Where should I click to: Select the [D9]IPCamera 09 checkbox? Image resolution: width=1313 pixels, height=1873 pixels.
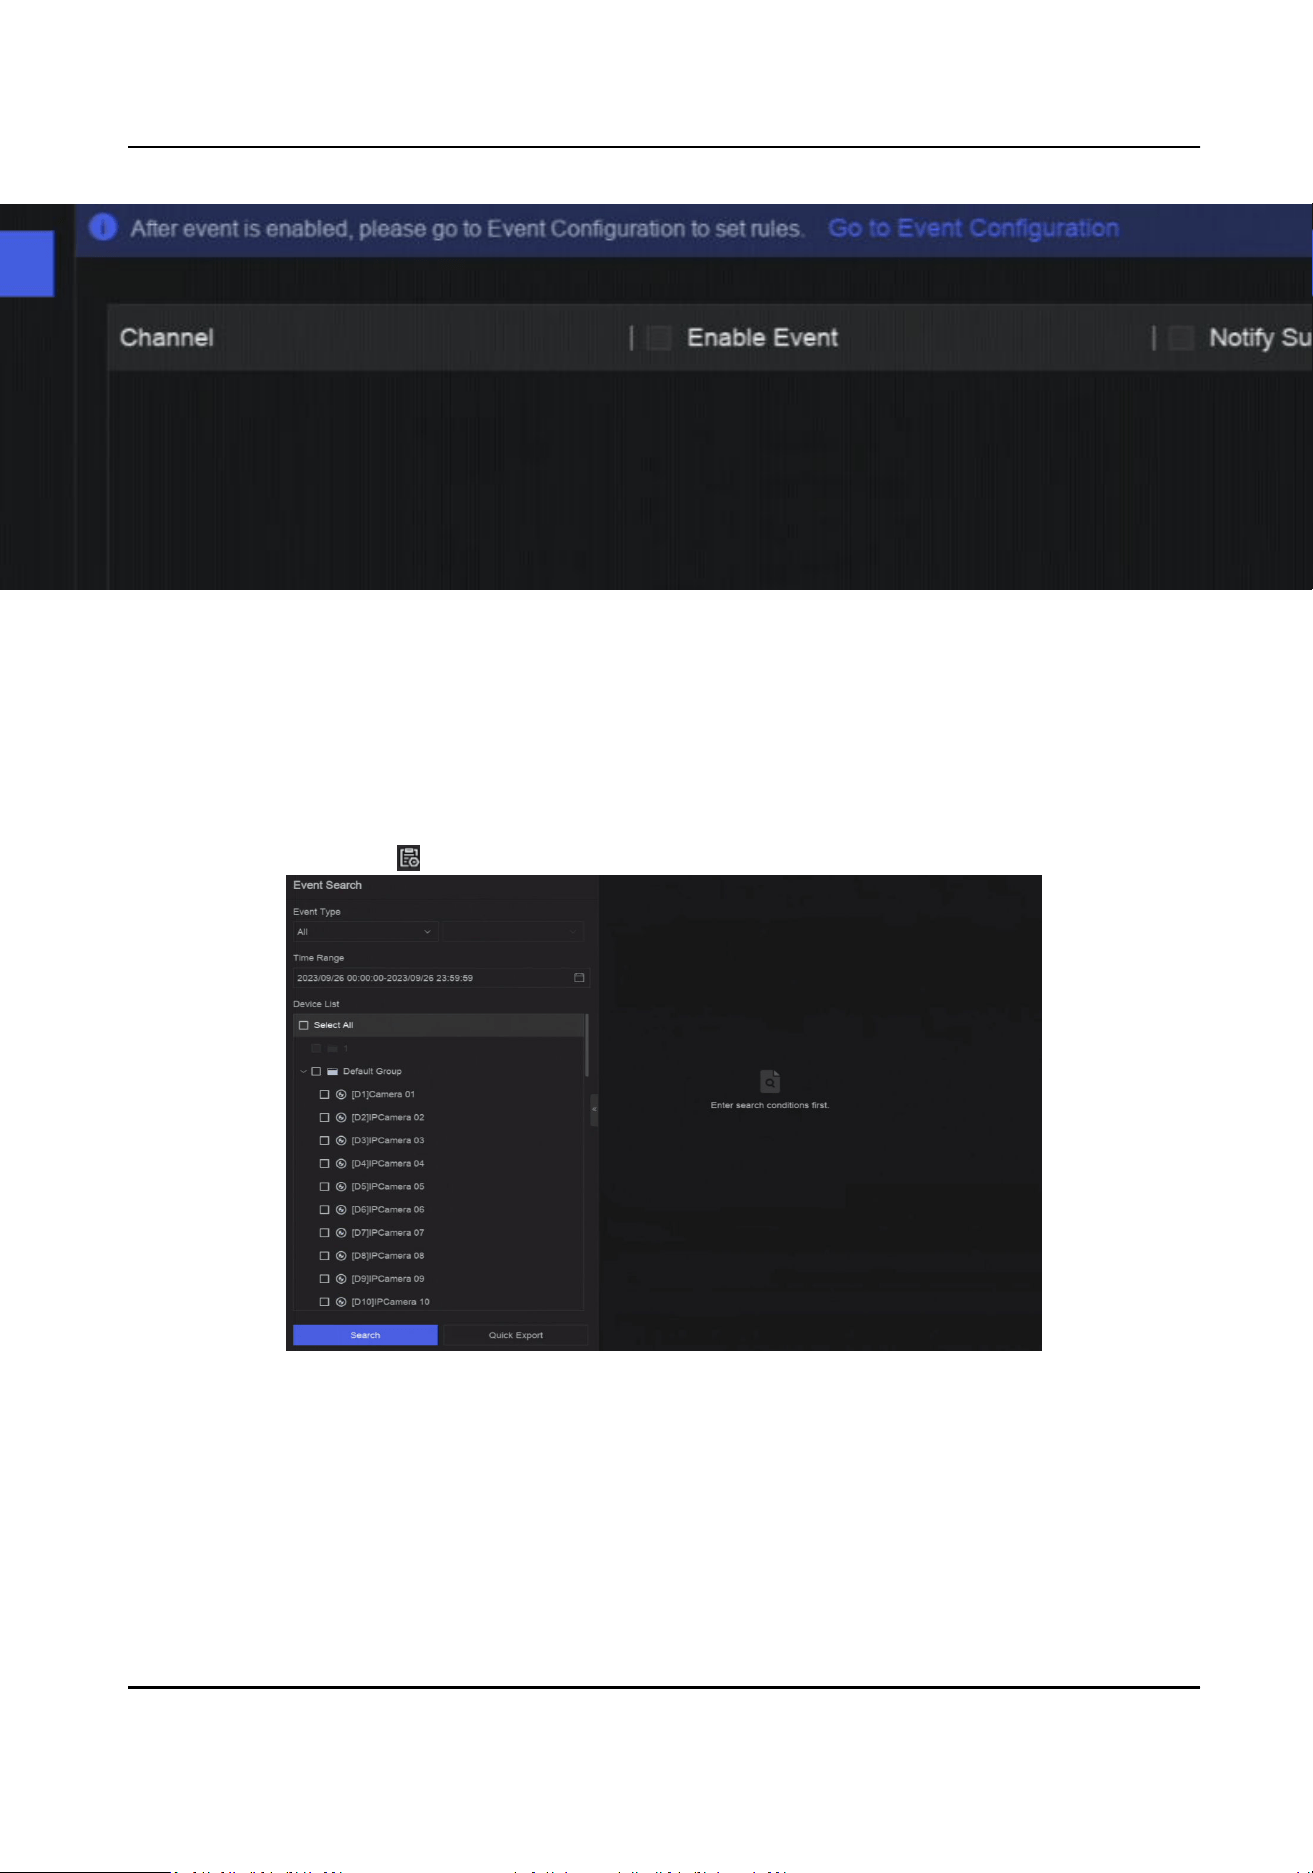coord(324,1278)
